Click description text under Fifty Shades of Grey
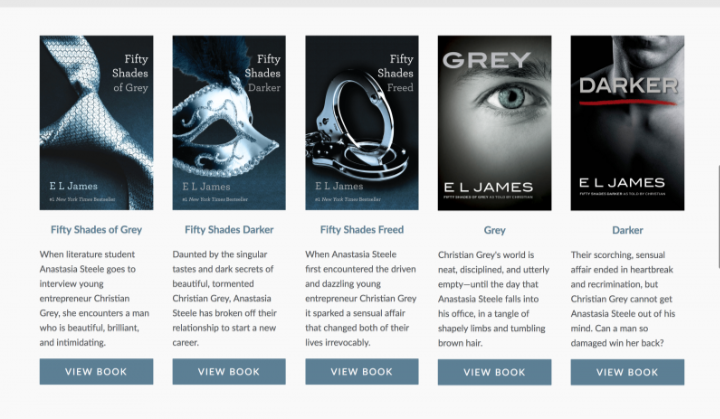The height and width of the screenshot is (419, 720). coord(95,298)
